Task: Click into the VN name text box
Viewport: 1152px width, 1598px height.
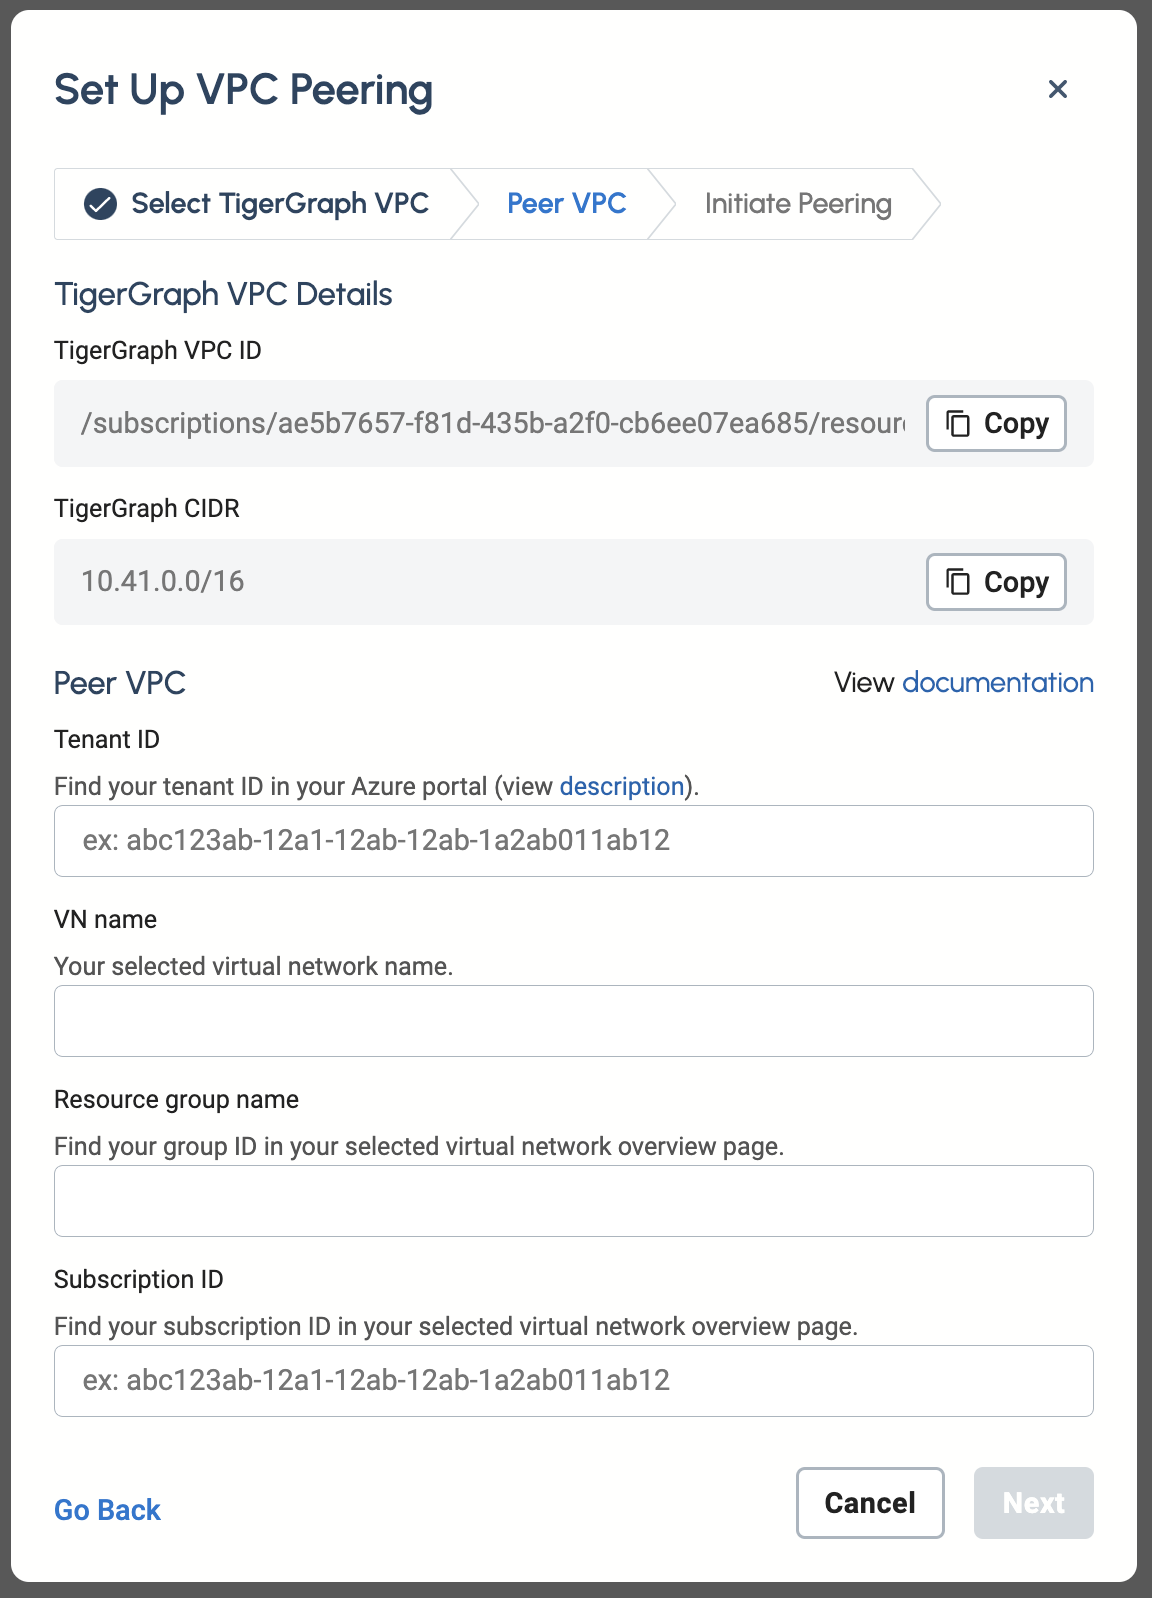Action: coord(573,1021)
